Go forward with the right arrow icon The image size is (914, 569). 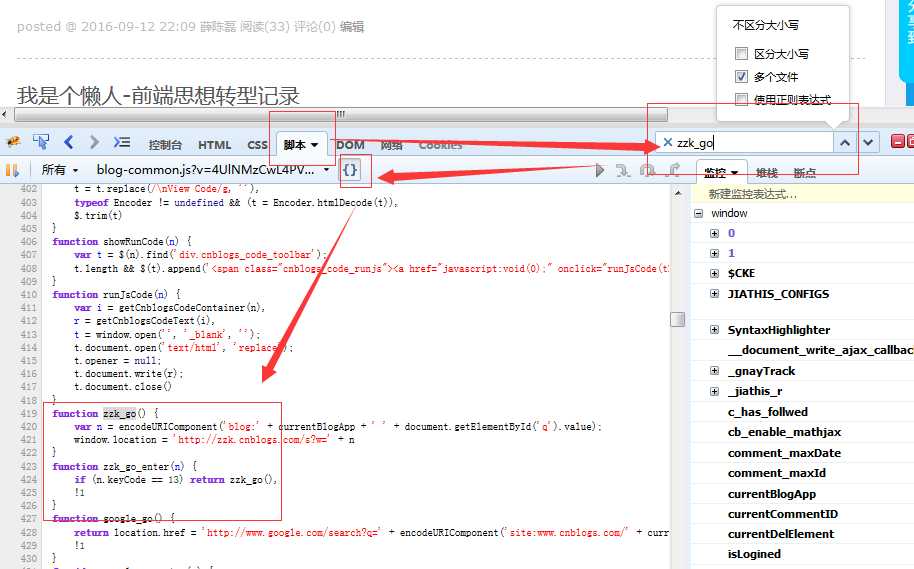[94, 142]
